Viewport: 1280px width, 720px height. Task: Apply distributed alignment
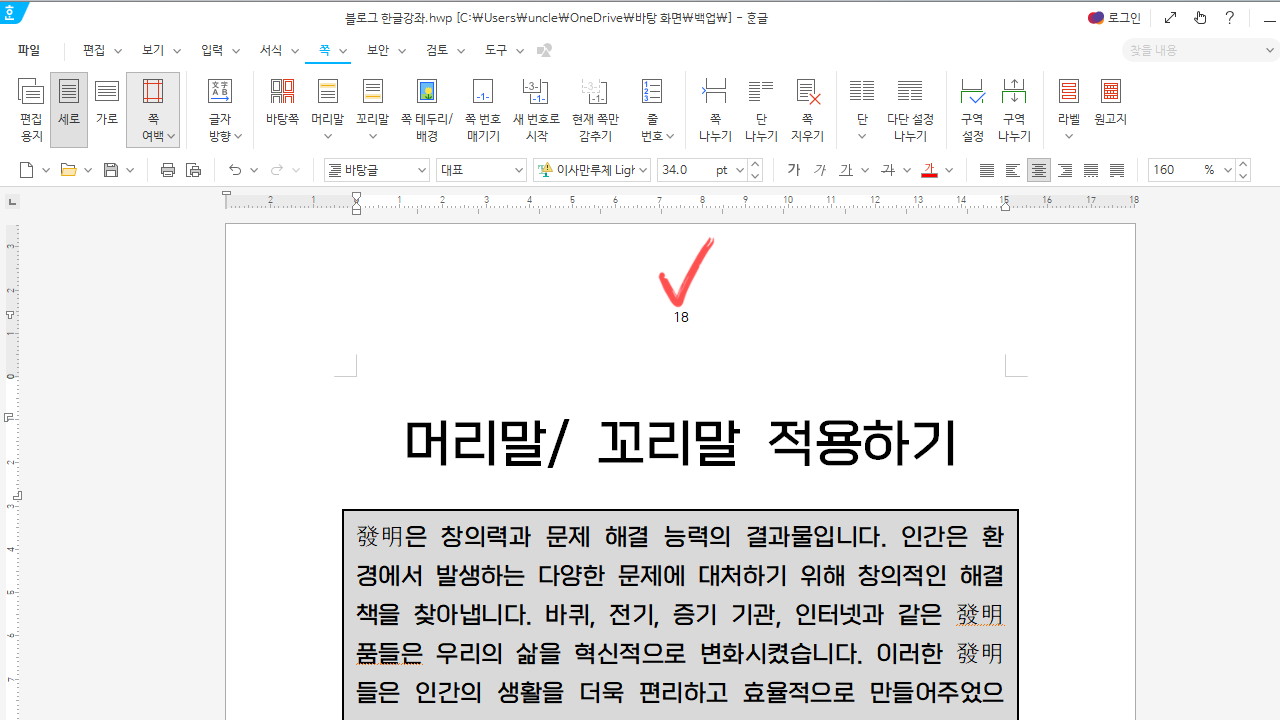1091,170
